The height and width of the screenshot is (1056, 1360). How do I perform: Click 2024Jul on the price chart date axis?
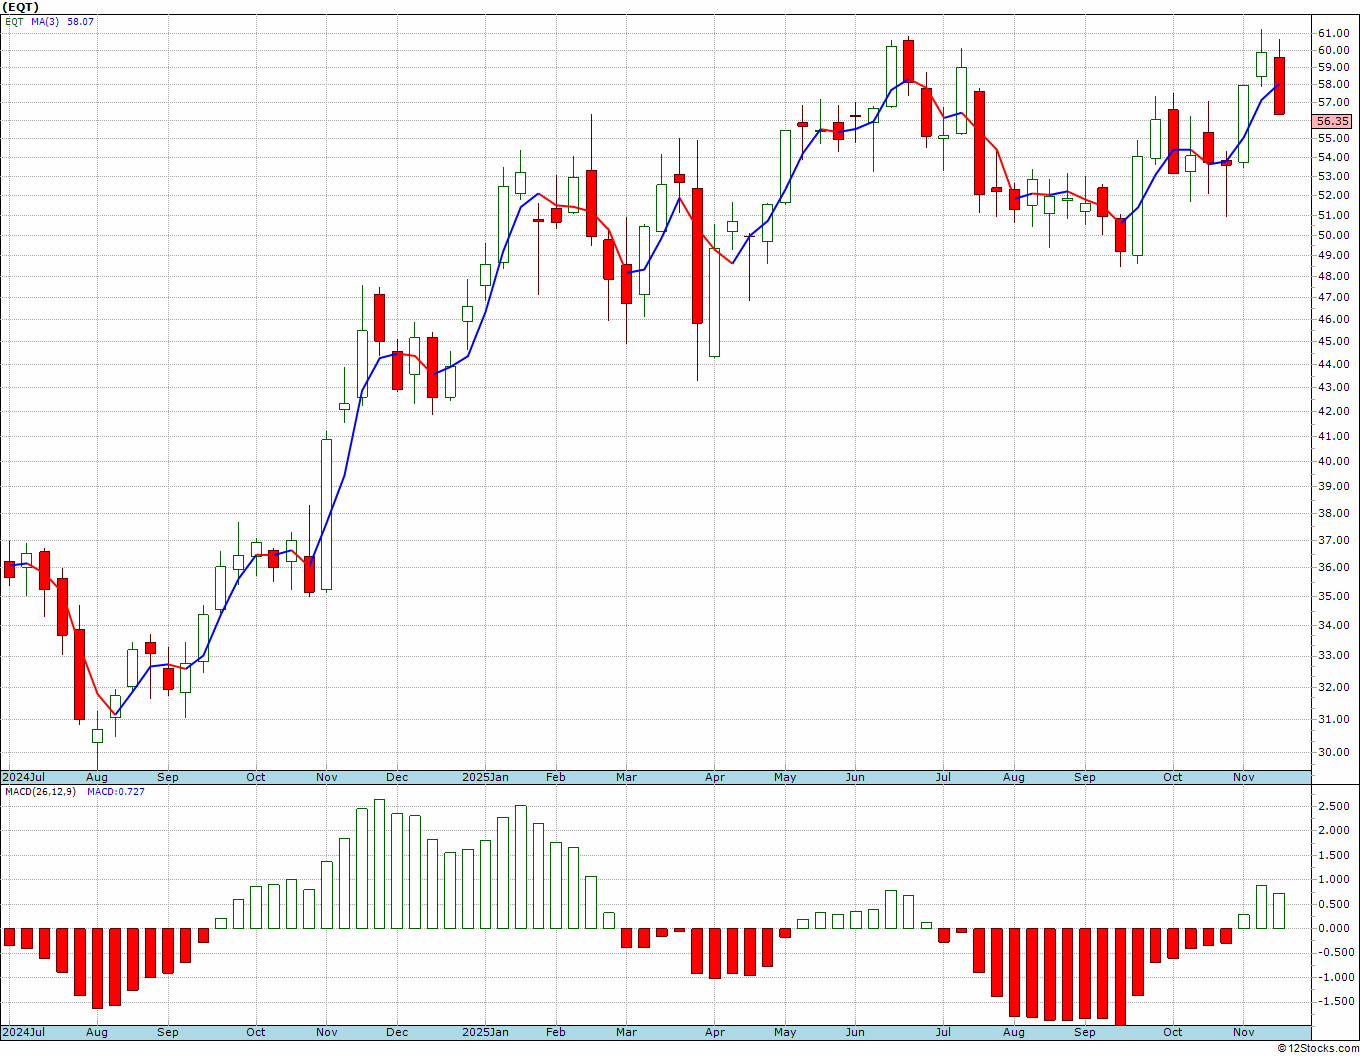pos(23,777)
